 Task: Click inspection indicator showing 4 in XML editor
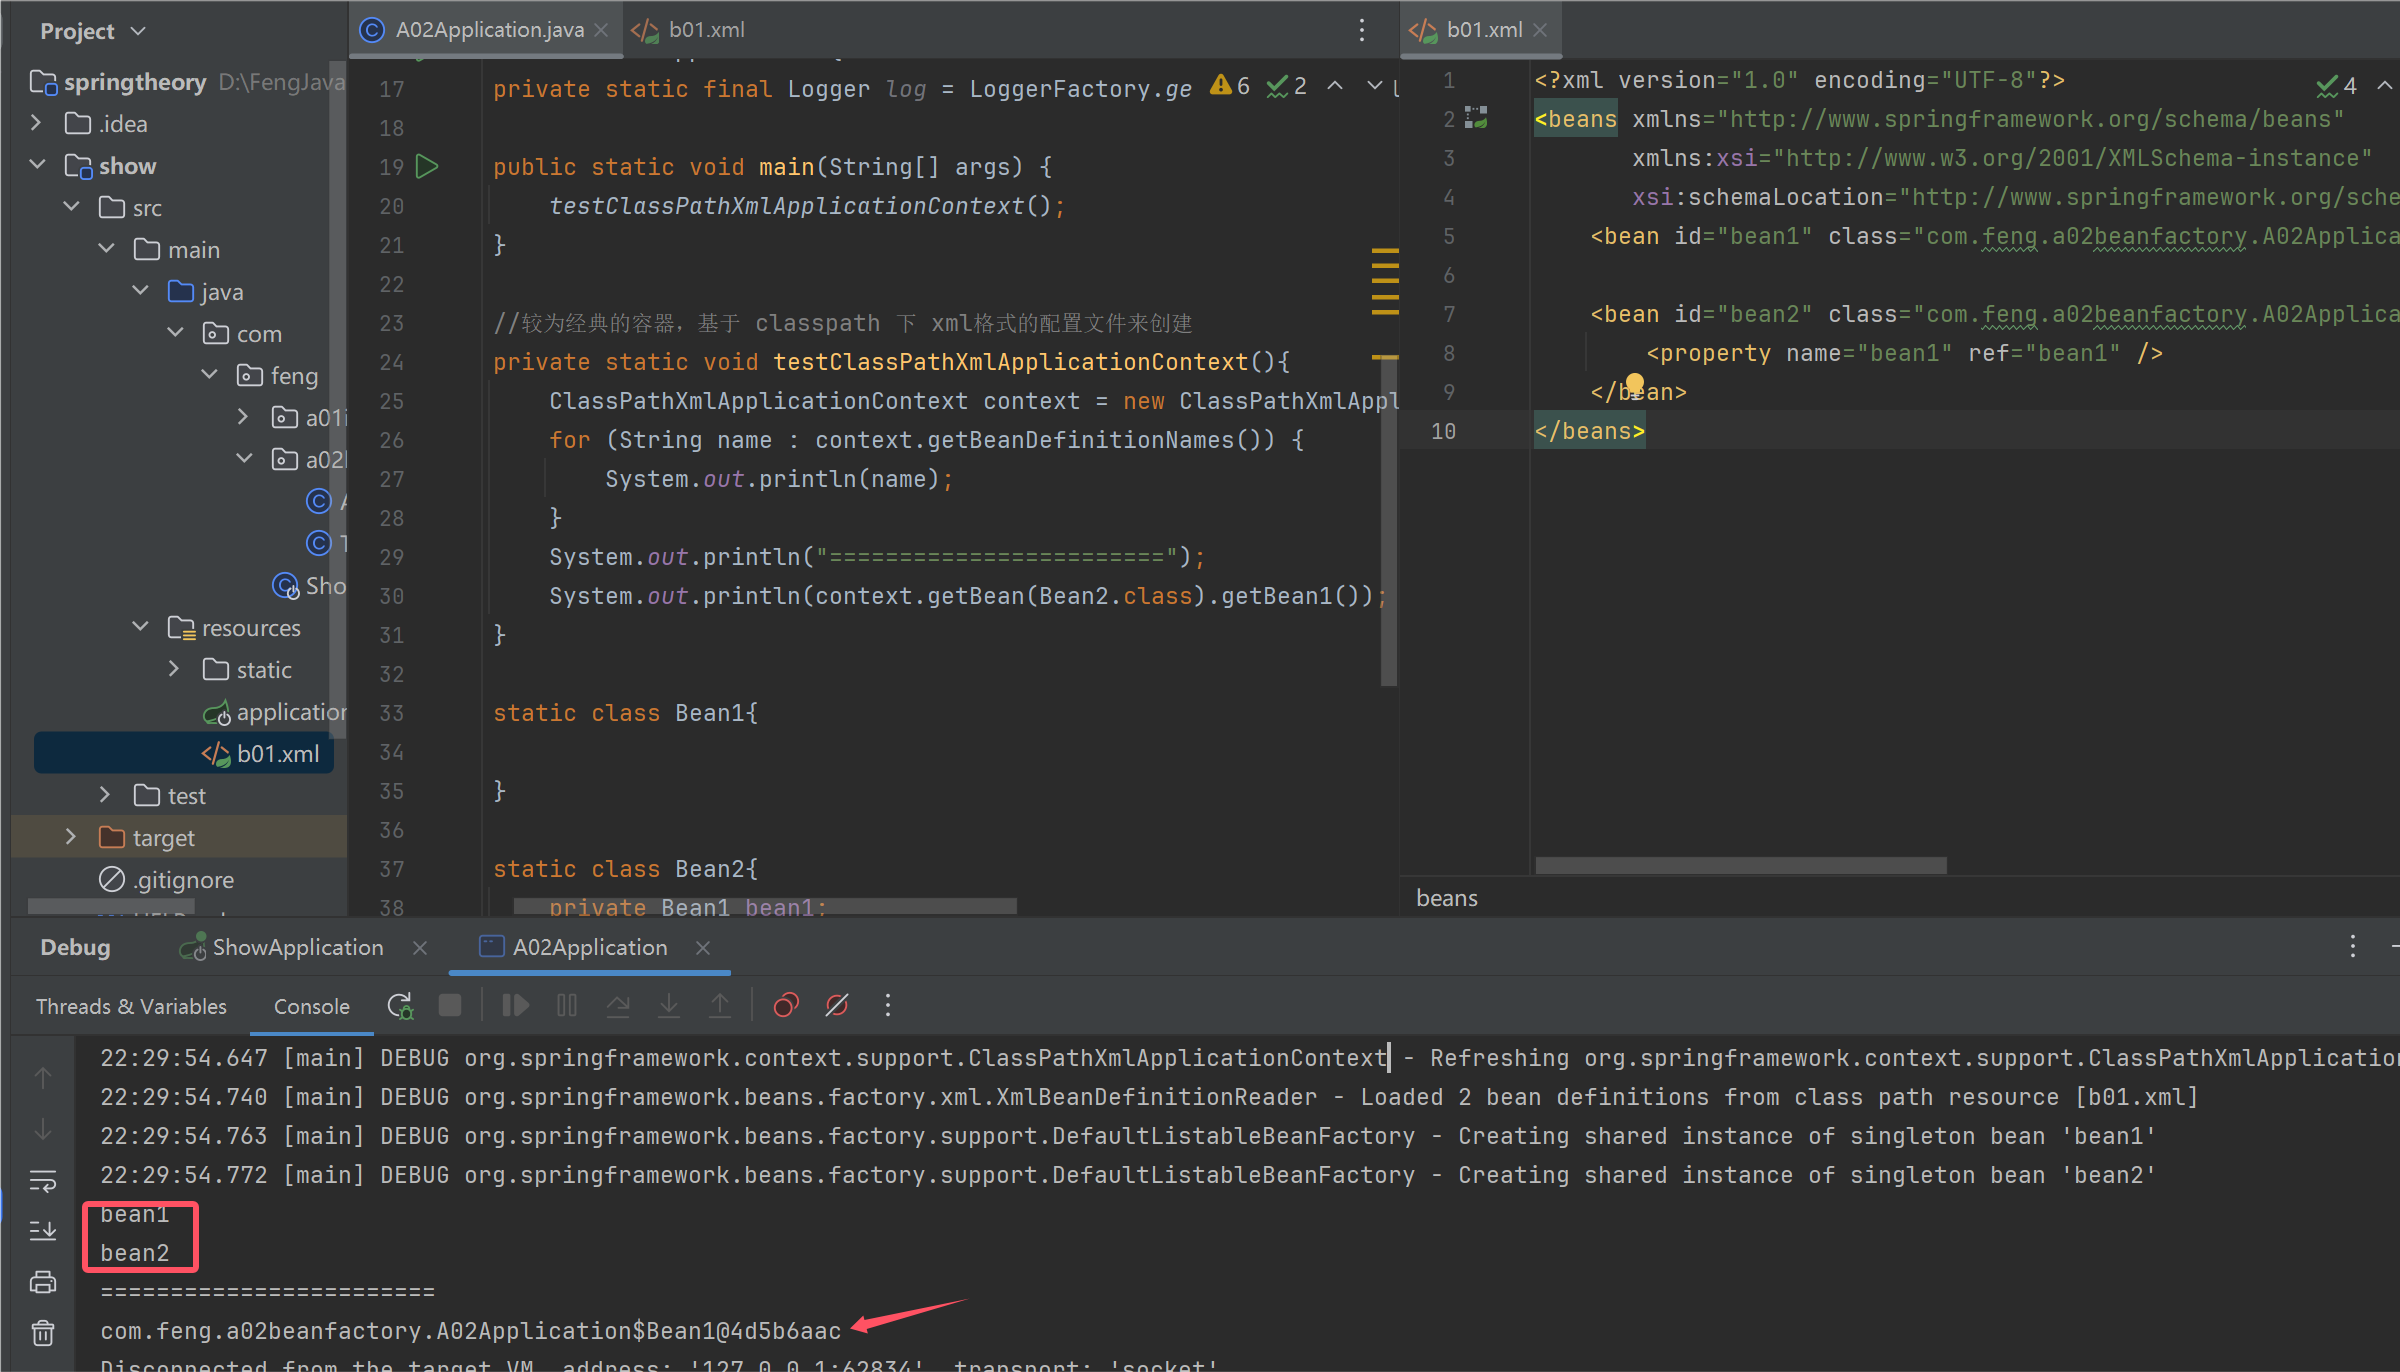2337,87
